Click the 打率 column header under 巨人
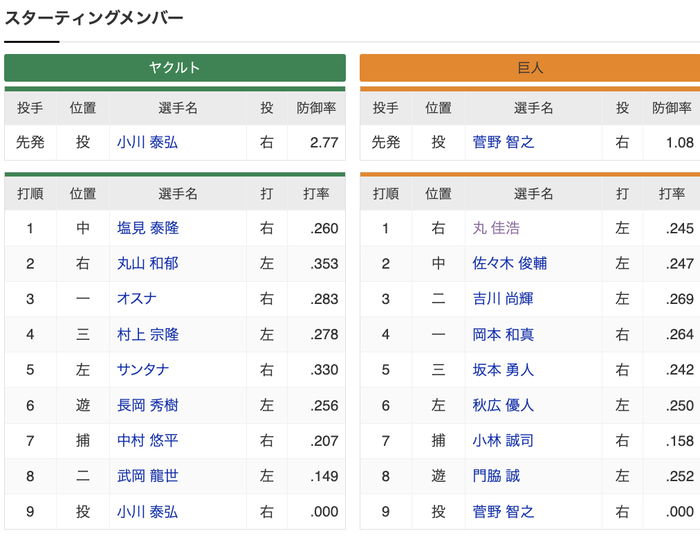 pyautogui.click(x=671, y=194)
